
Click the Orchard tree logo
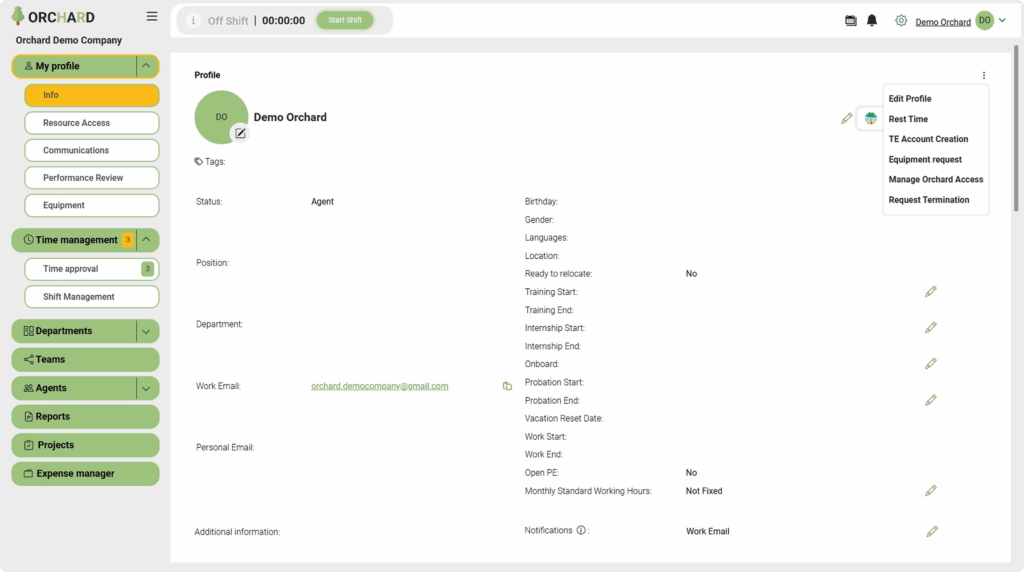click(18, 16)
